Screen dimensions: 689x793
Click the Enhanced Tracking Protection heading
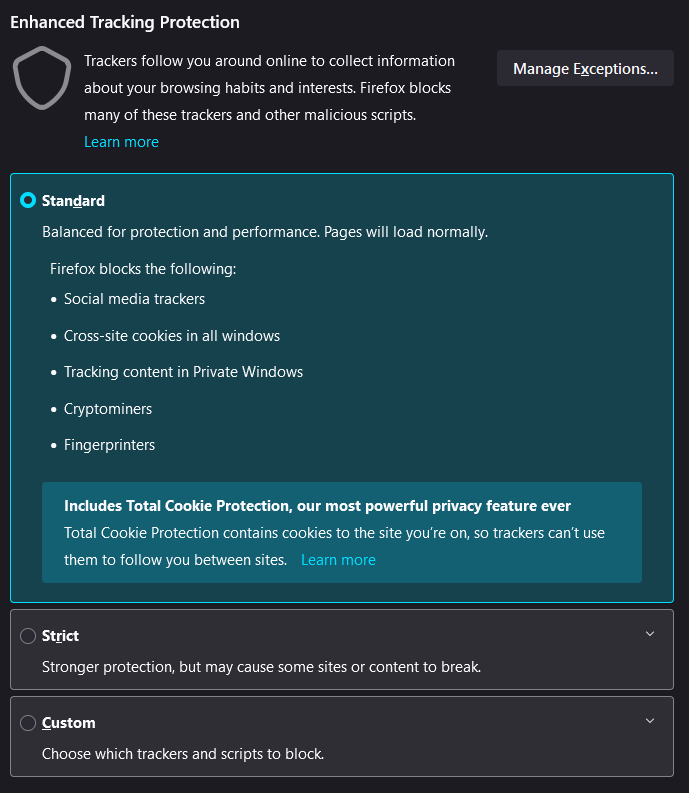[125, 22]
